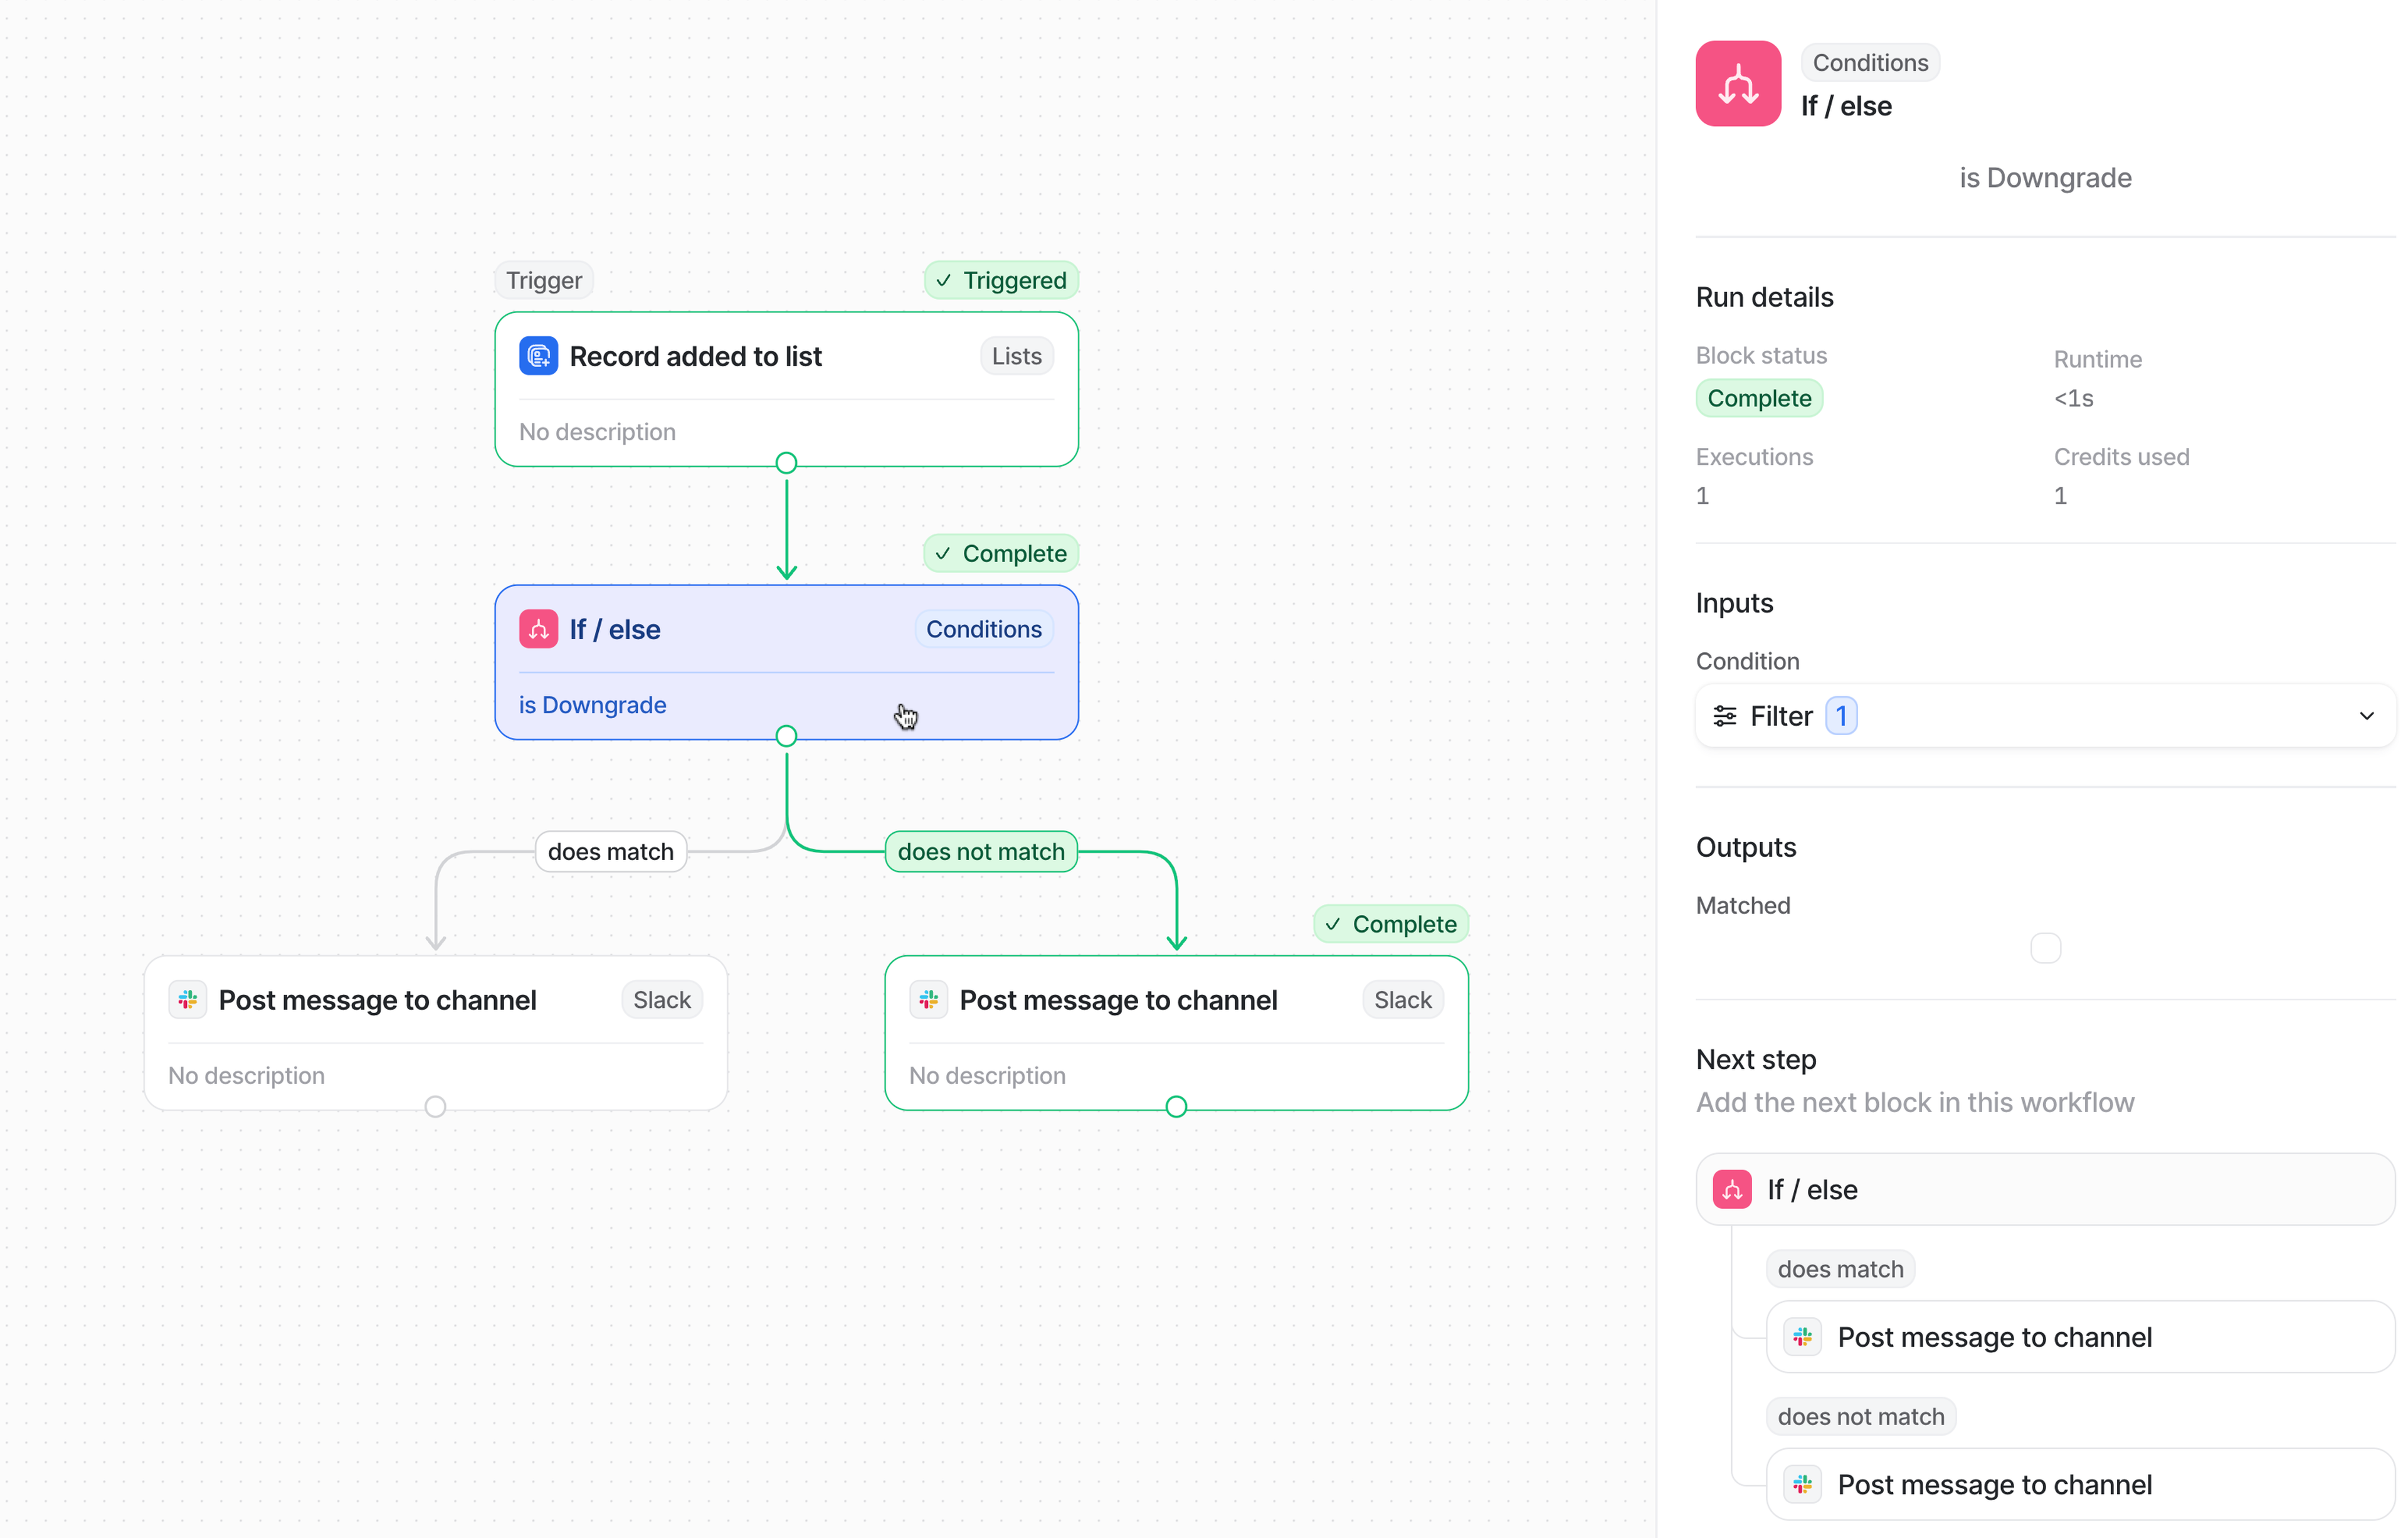Click the does not match tag in Next step

[x=1860, y=1416]
